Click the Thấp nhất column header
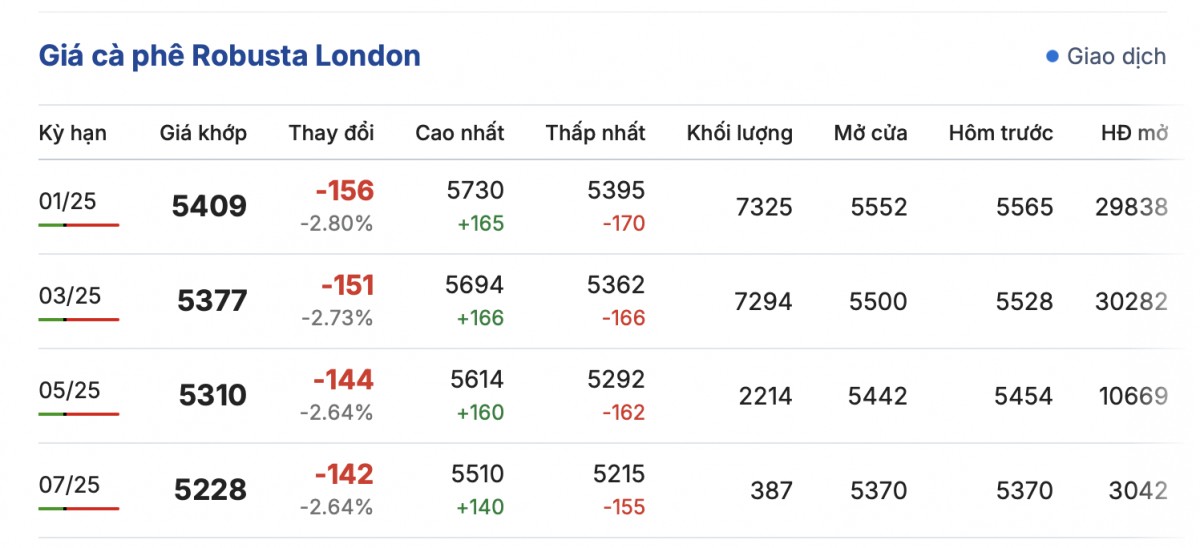Viewport: 1200px width, 548px height. [595, 133]
